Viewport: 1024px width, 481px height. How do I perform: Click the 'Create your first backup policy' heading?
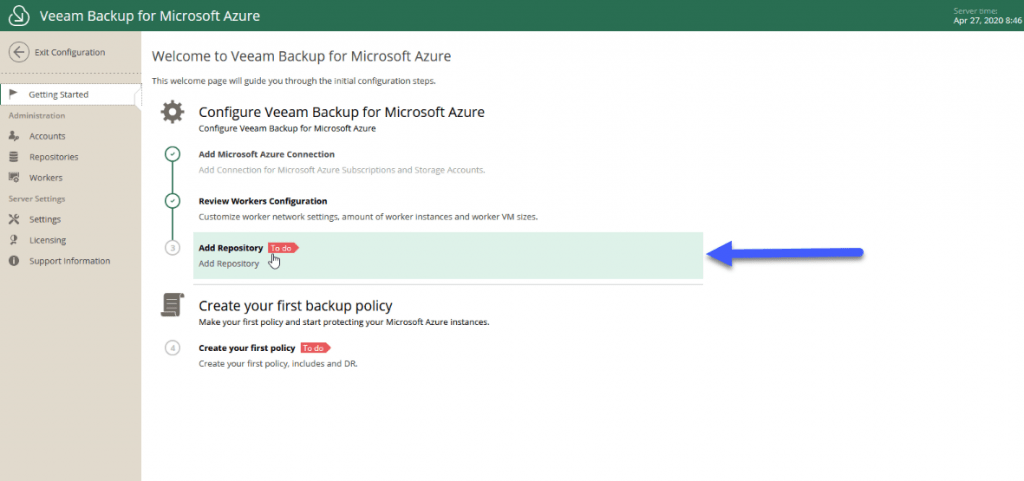pyautogui.click(x=295, y=305)
